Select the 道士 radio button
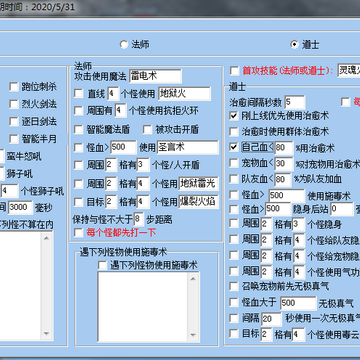This screenshot has width=360, height=360. (x=294, y=45)
